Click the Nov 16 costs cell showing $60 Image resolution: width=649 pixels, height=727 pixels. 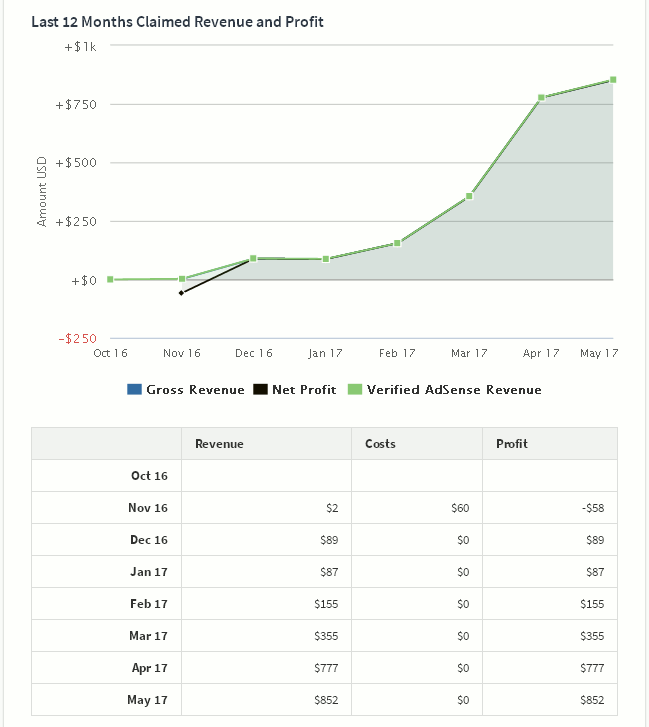[x=460, y=508]
